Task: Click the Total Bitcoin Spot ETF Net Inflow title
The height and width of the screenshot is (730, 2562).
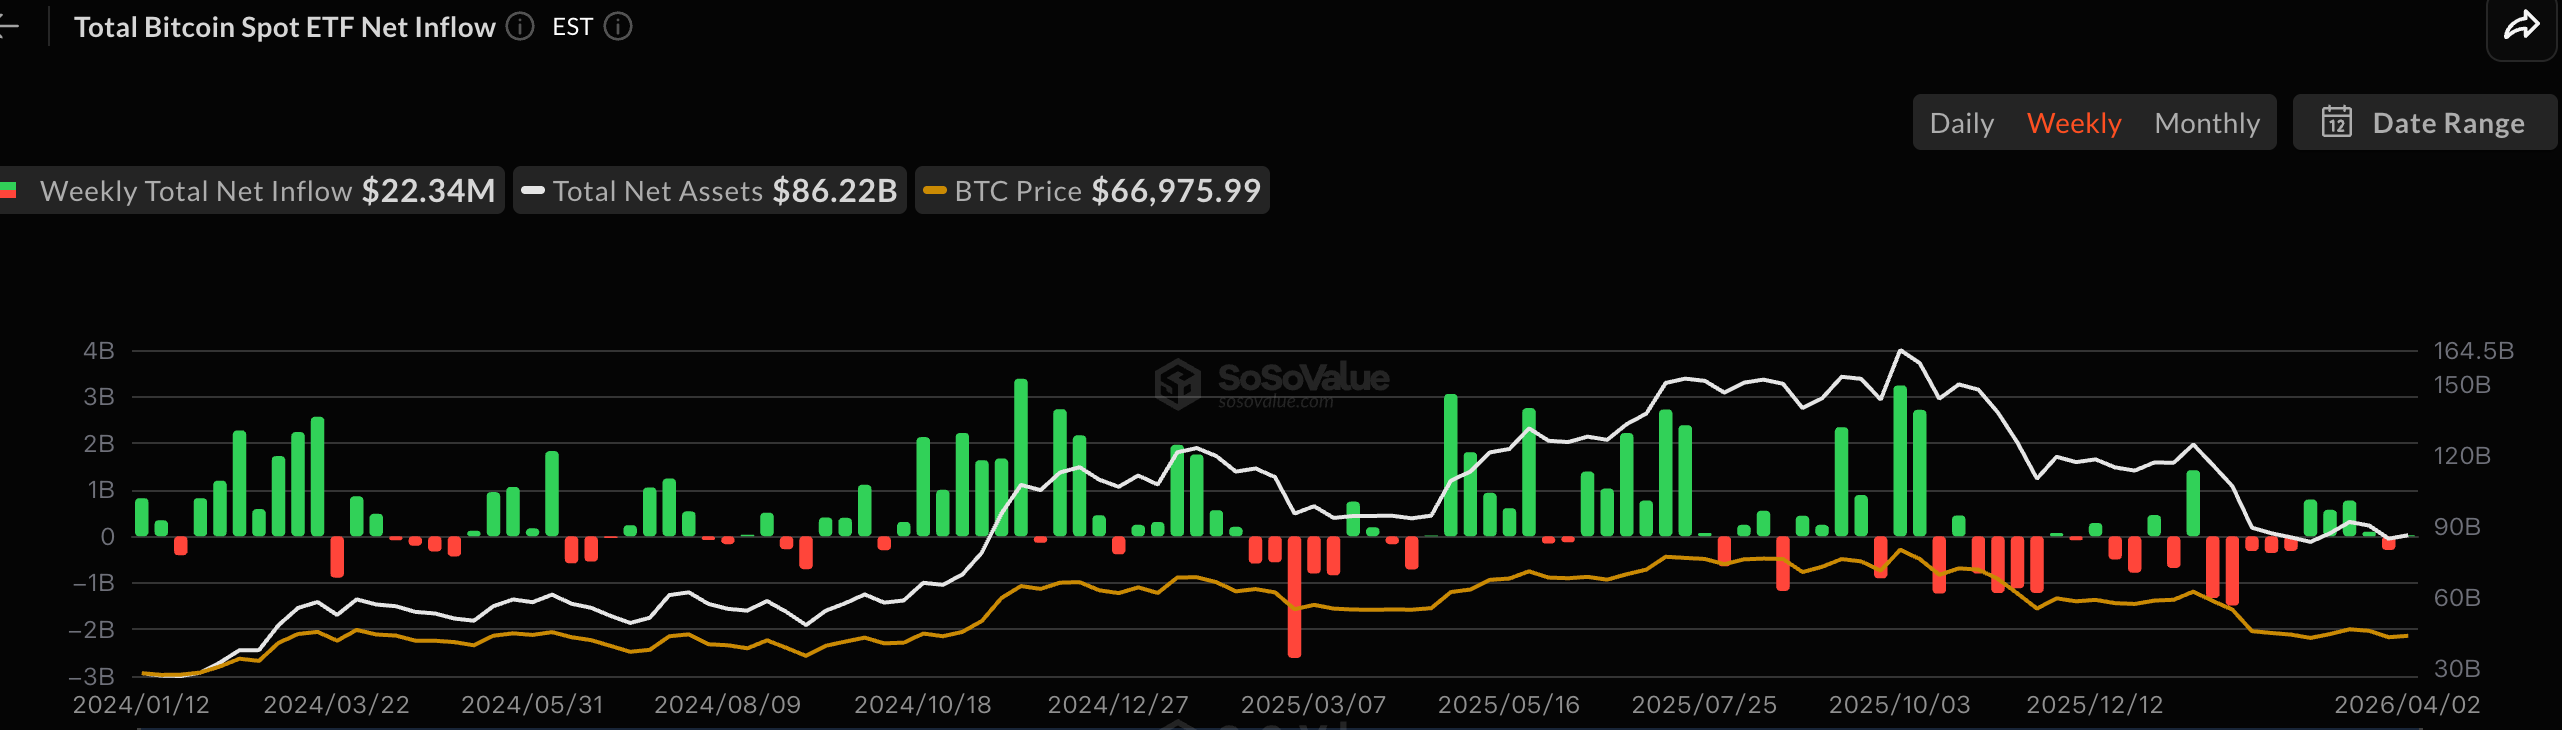Action: [x=285, y=27]
